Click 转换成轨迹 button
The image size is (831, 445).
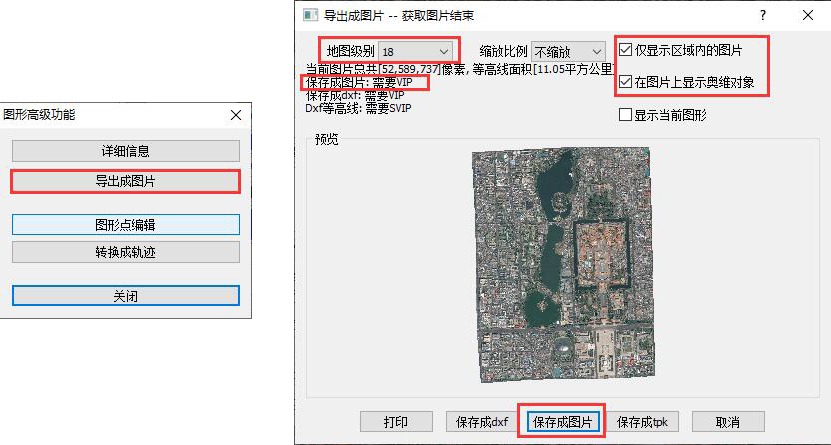click(x=125, y=251)
